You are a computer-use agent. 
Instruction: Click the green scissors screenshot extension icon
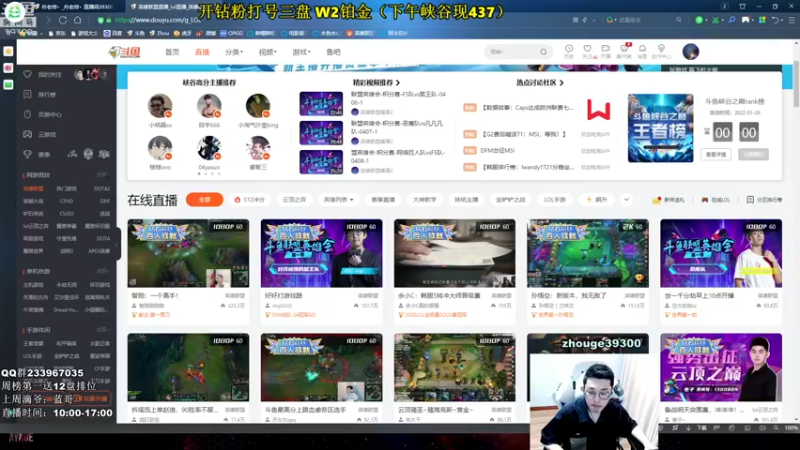[716, 20]
